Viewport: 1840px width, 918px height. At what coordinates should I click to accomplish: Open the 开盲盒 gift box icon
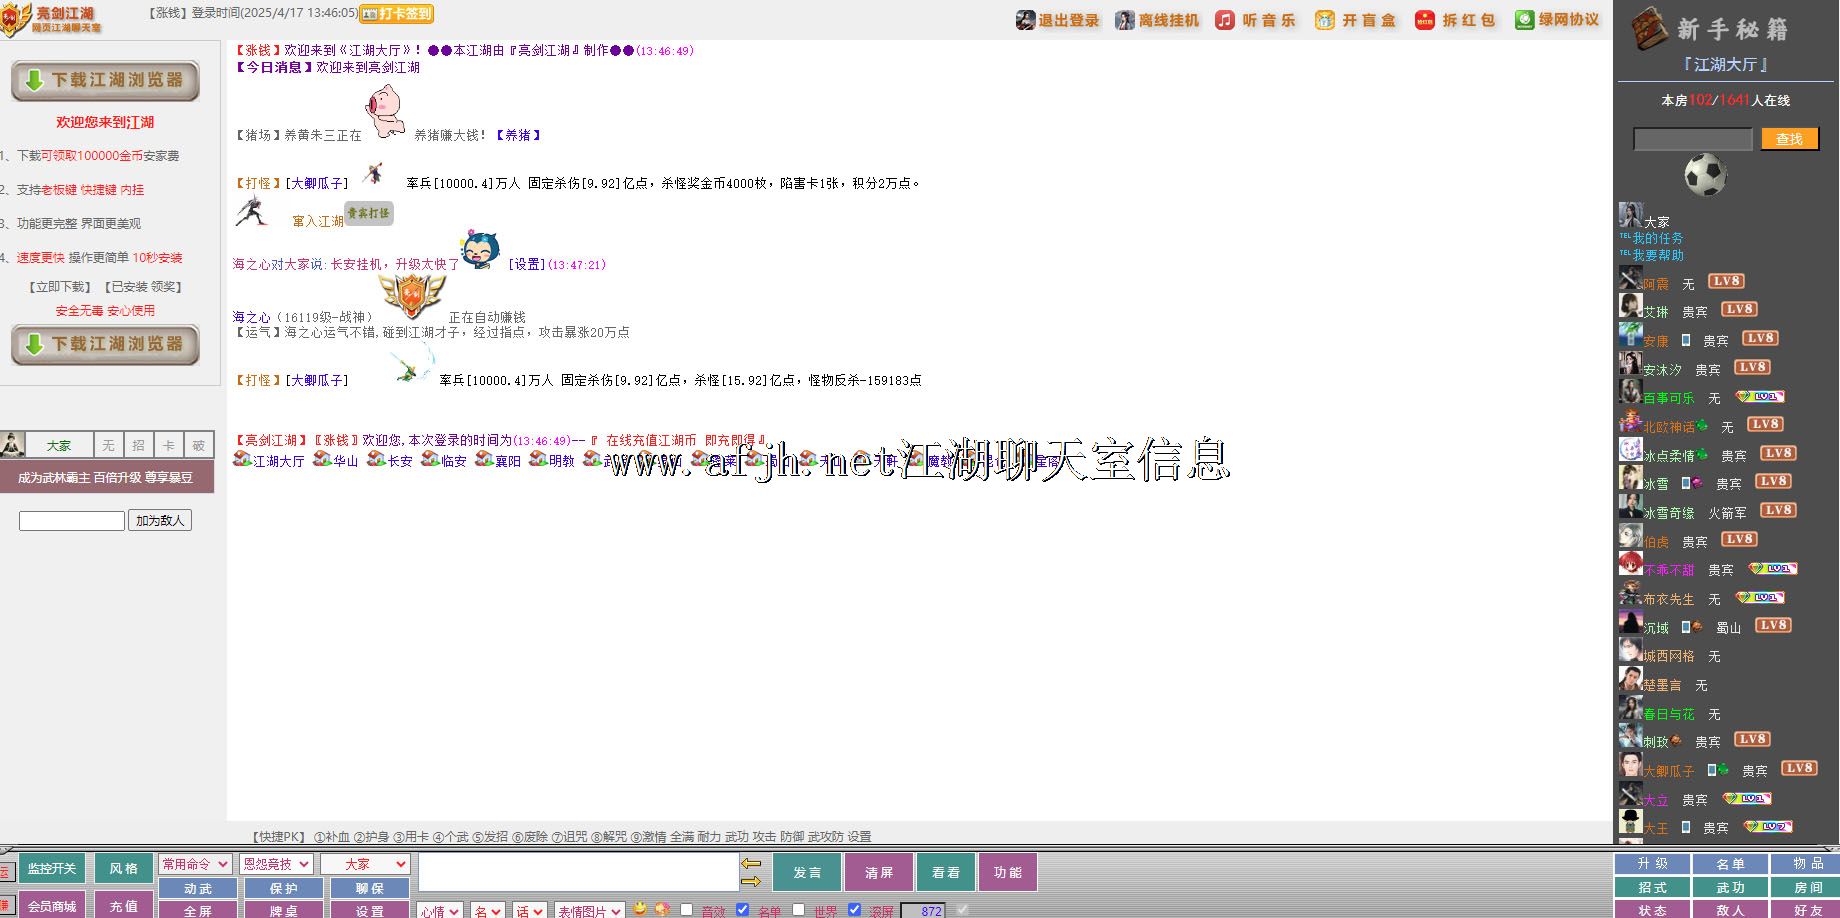pyautogui.click(x=1325, y=20)
